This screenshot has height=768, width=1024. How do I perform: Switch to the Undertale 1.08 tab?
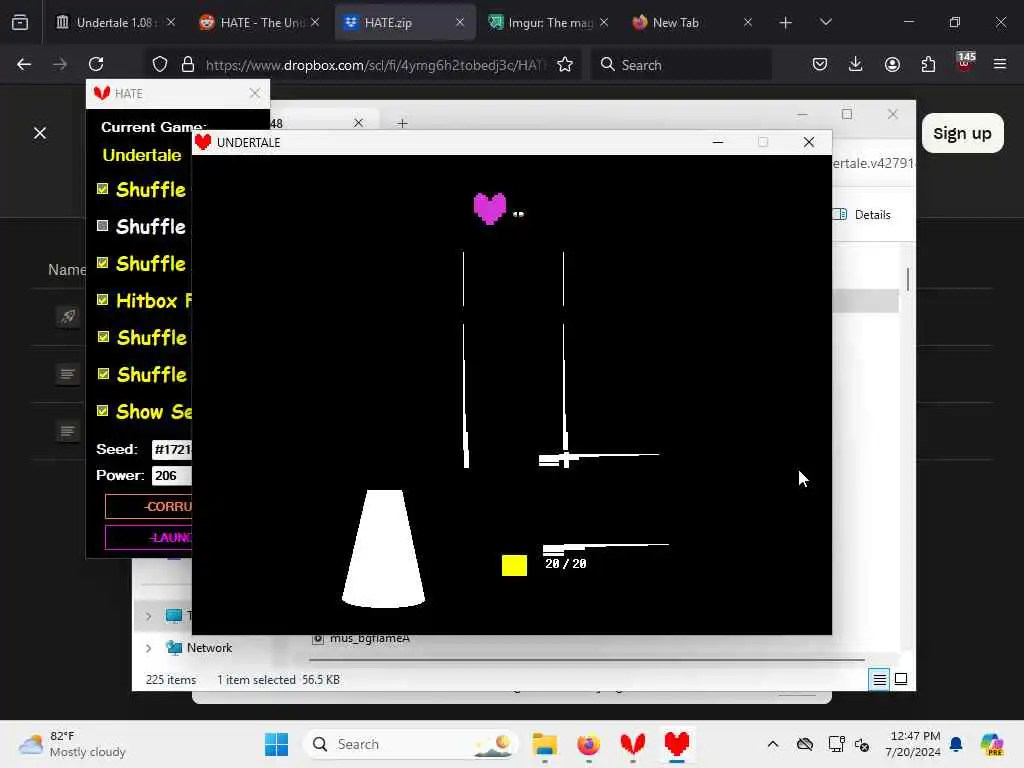tap(114, 23)
